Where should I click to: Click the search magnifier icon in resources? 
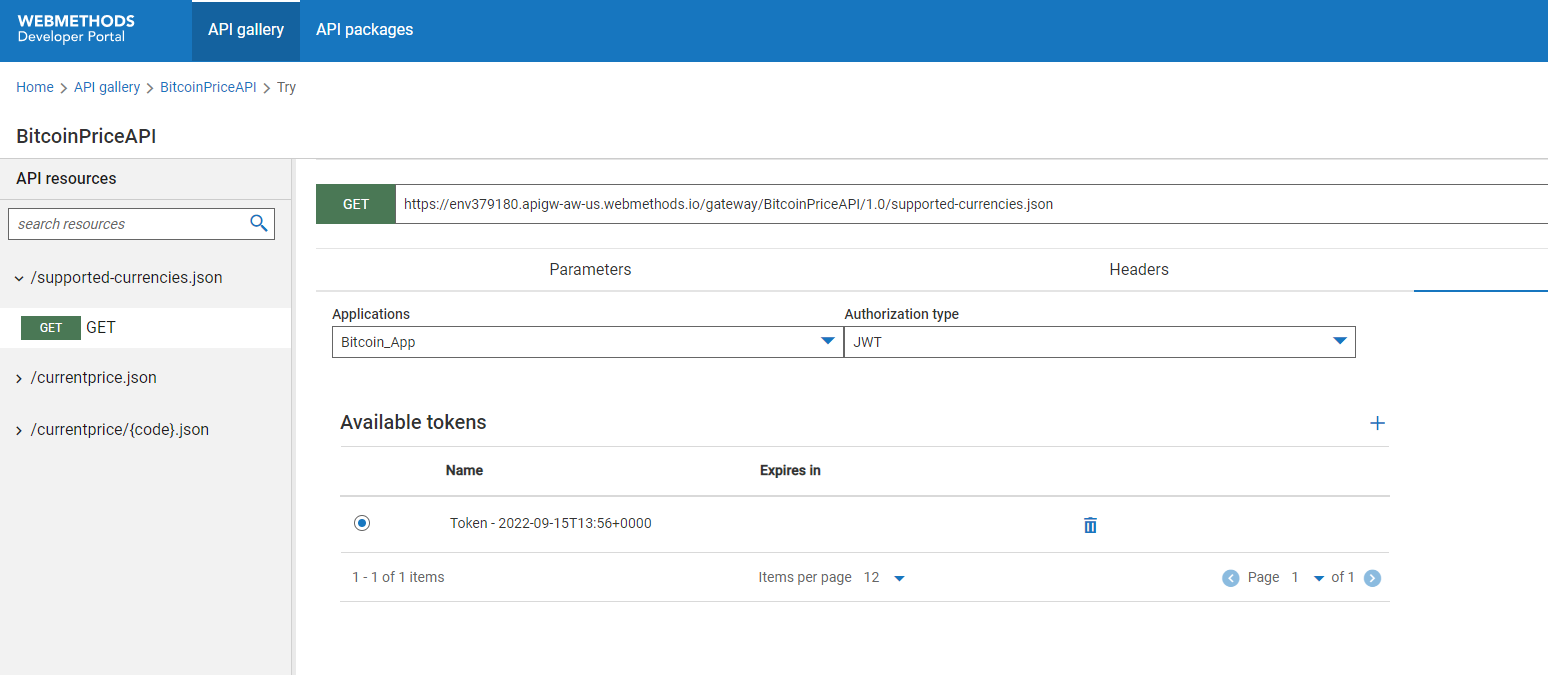259,223
